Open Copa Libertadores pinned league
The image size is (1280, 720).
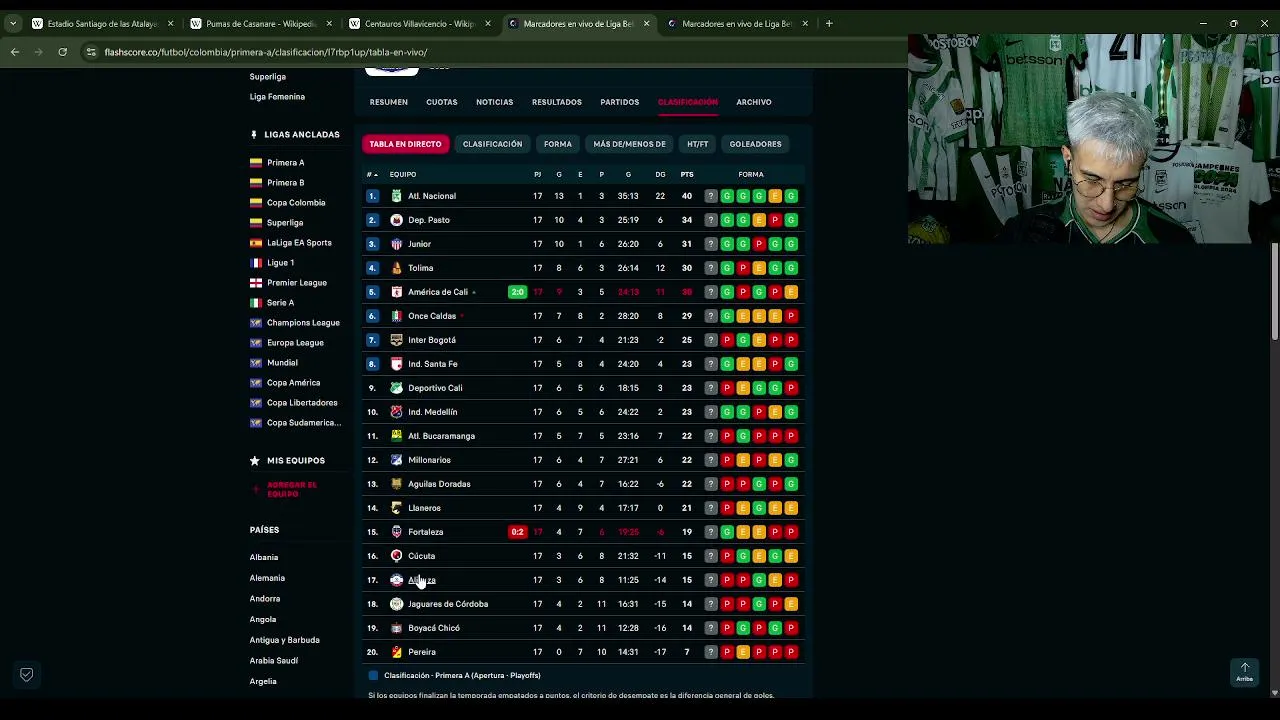(301, 402)
